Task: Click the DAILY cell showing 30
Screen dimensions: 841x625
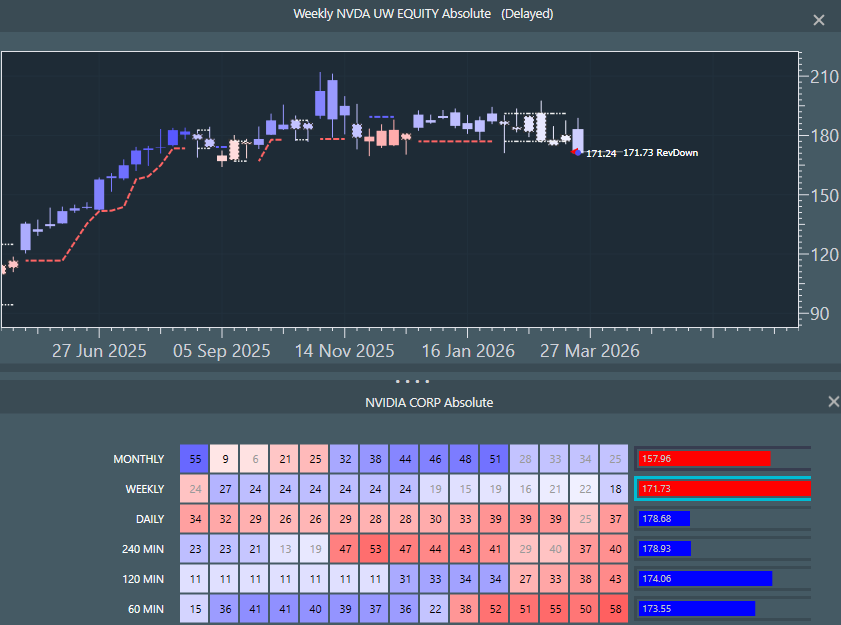Action: coord(435,519)
